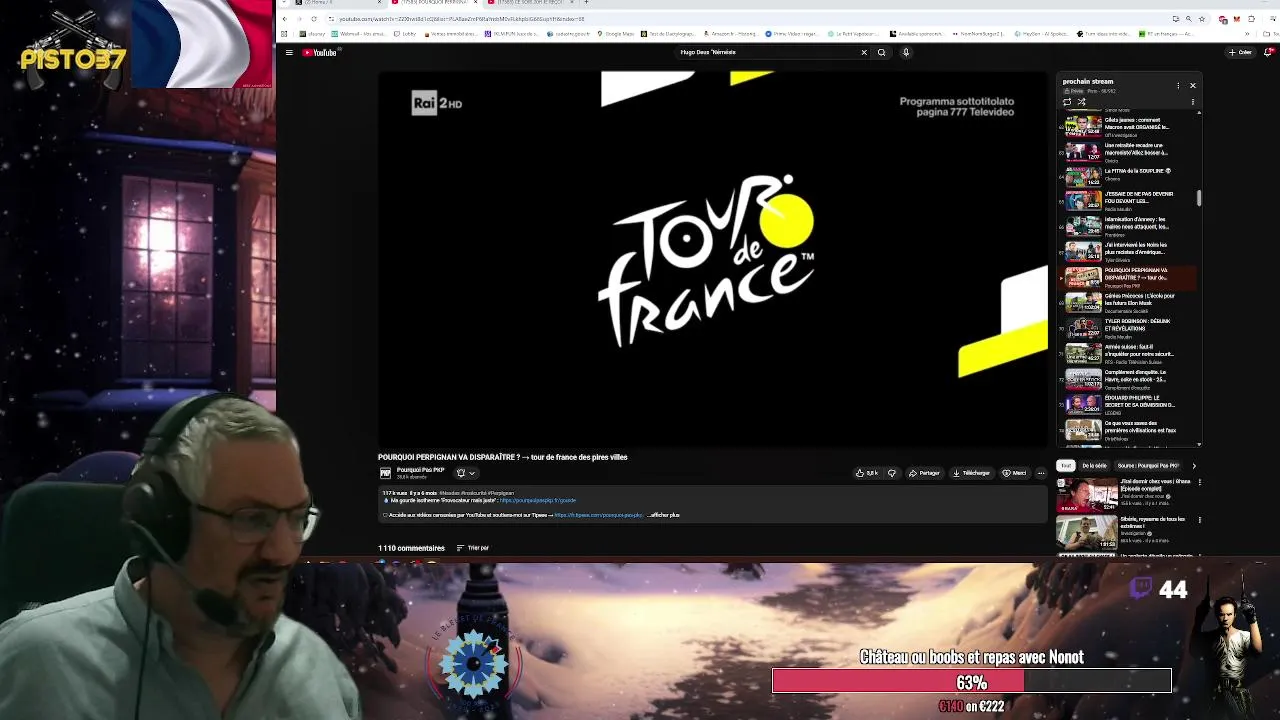Open the 'Gilets jaunes : comment Macron' playlist video
Viewport: 1280px width, 720px height.
pyautogui.click(x=1125, y=126)
